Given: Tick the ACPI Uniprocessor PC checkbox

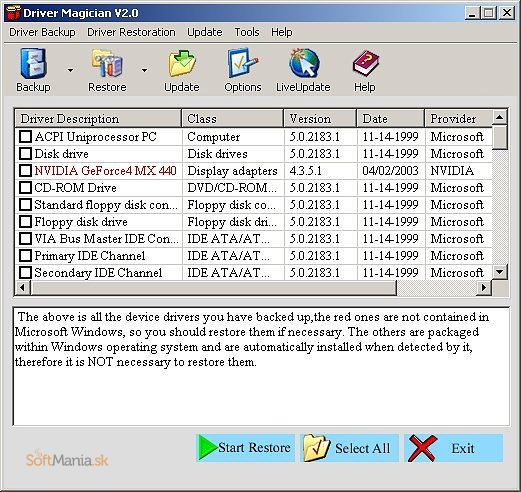Looking at the screenshot, I should [25, 137].
